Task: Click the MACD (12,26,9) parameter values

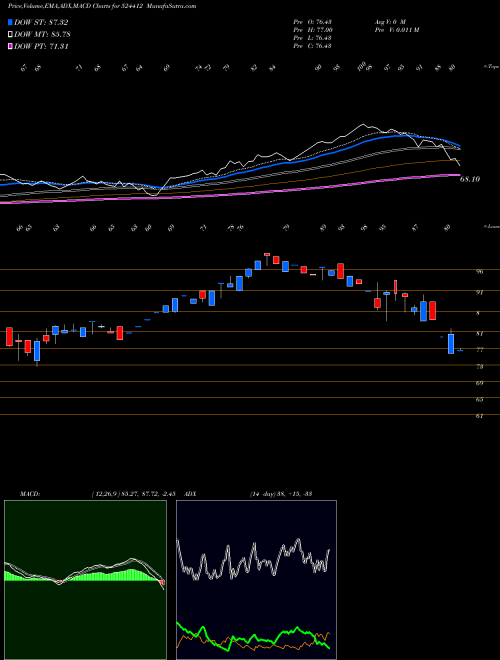Action: [133, 494]
